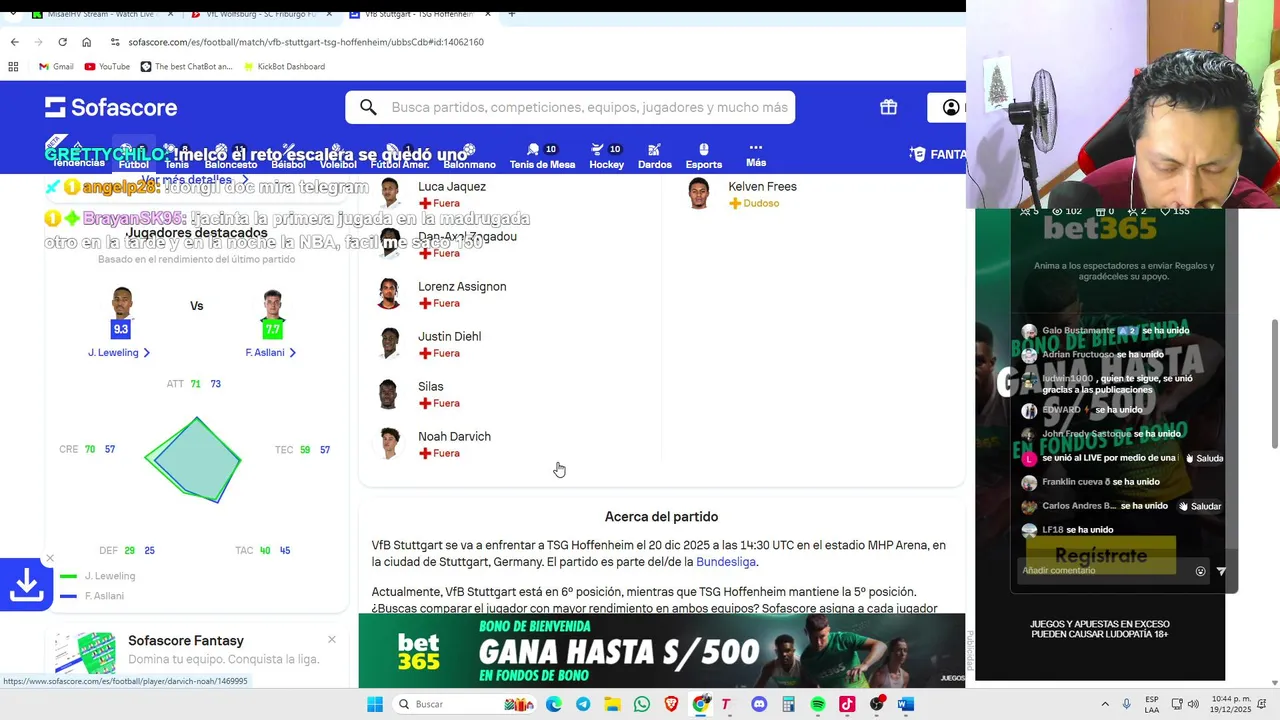Open the Bundesliga link
1280x720 pixels.
tap(726, 562)
